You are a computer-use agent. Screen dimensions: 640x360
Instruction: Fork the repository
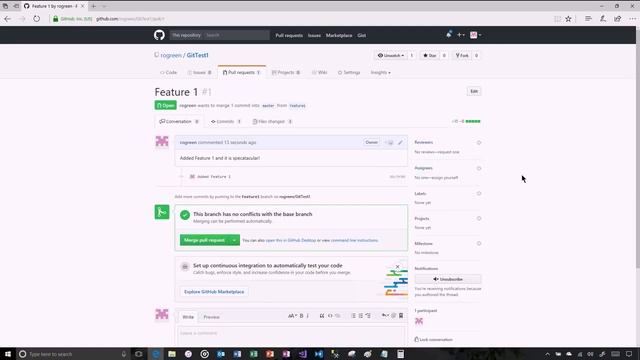point(462,56)
